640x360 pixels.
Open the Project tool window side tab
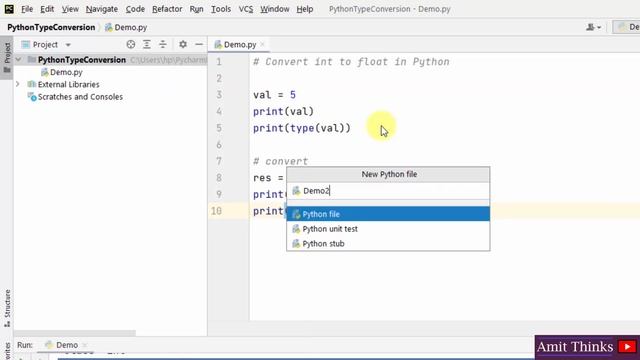[x=7, y=58]
